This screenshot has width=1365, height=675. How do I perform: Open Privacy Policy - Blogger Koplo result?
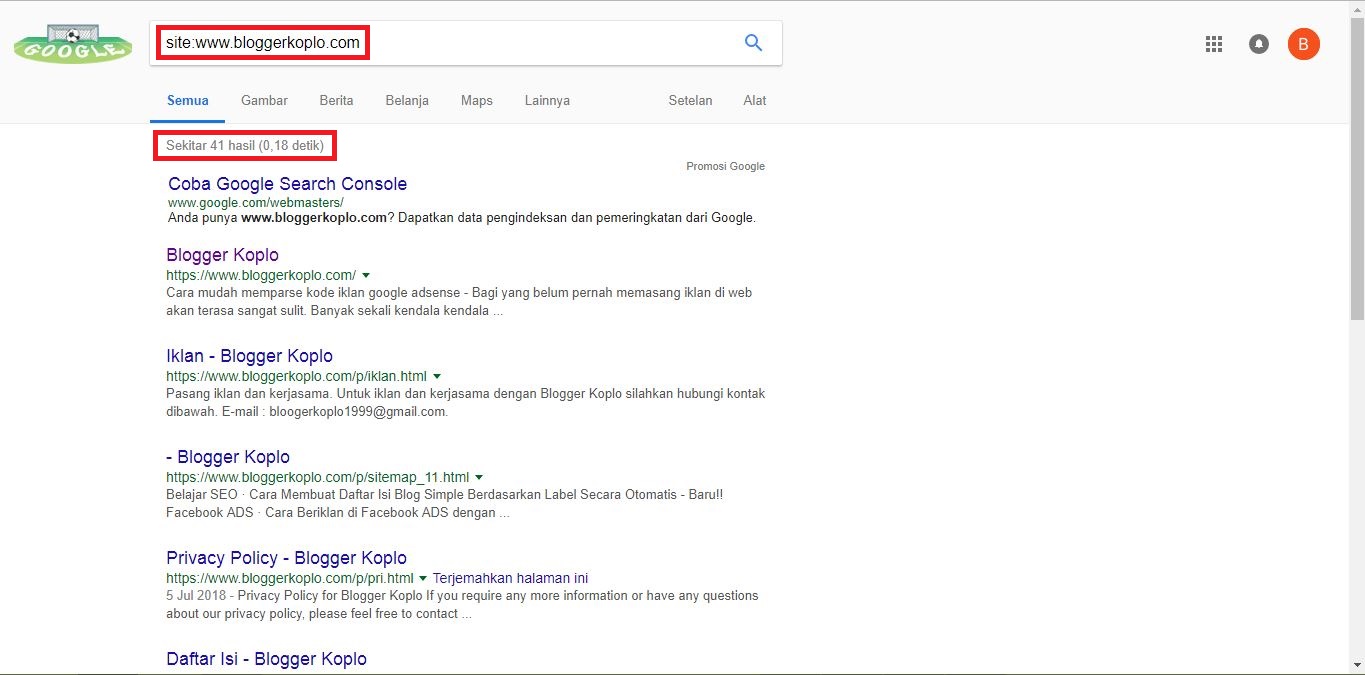click(x=287, y=558)
